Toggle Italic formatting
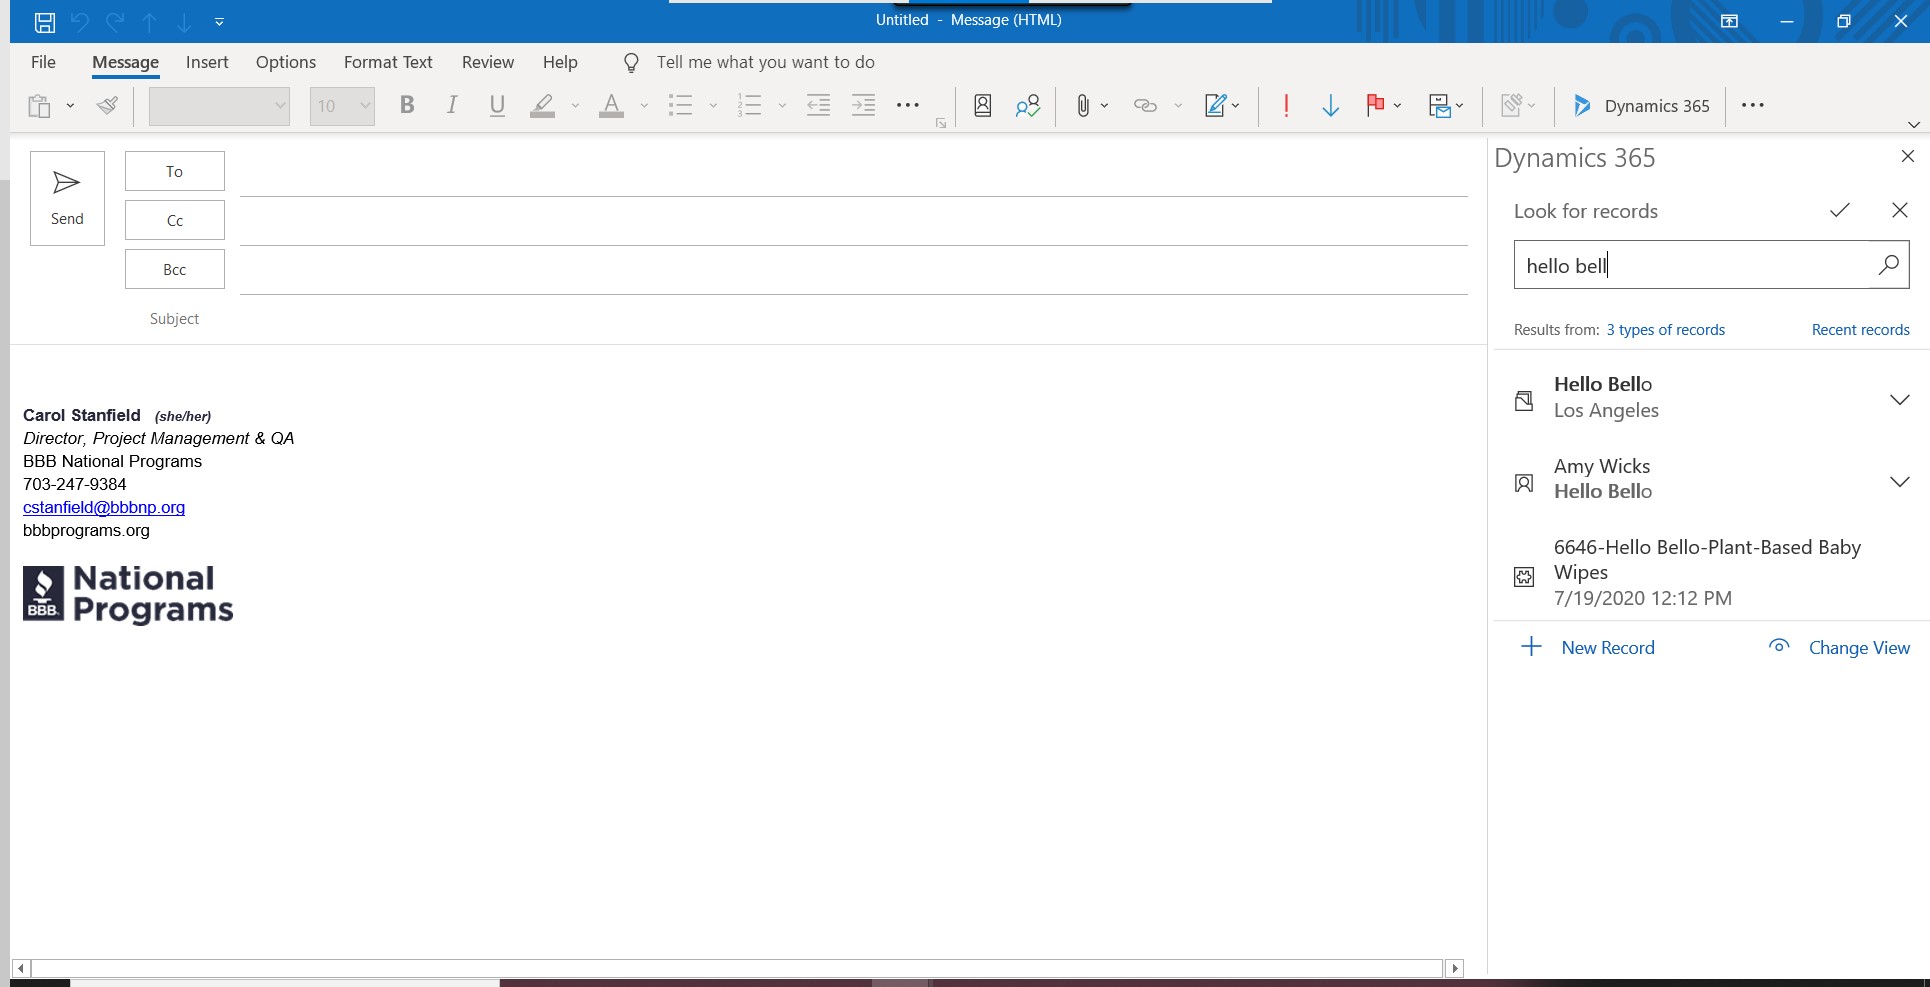Viewport: 1930px width, 987px height. tap(452, 105)
